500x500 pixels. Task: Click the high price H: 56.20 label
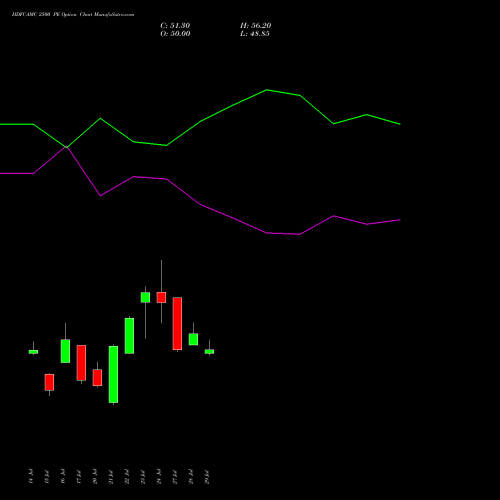255,26
